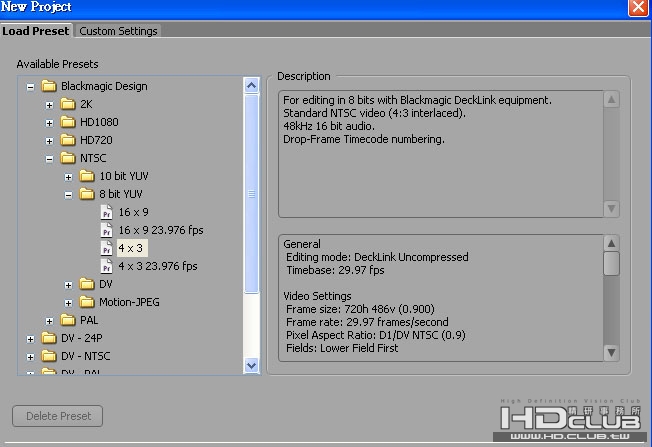
Task: Click the 16 x 9 23.976 fps preset icon
Action: pos(107,230)
